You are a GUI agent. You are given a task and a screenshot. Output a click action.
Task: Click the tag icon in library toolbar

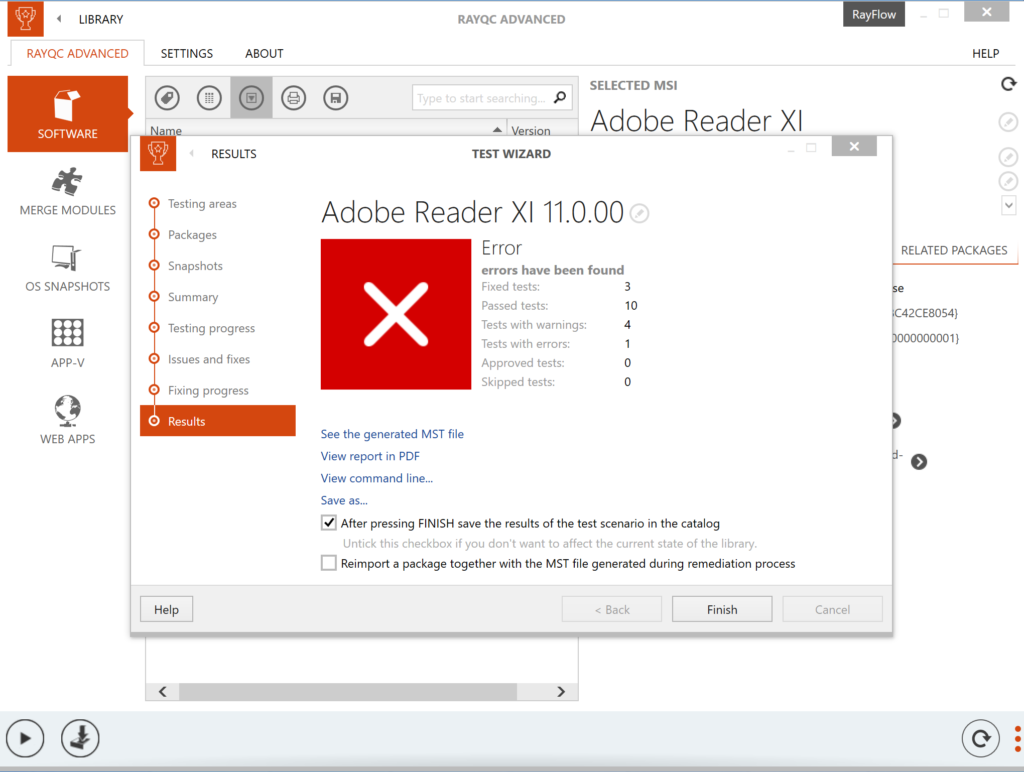click(x=167, y=98)
